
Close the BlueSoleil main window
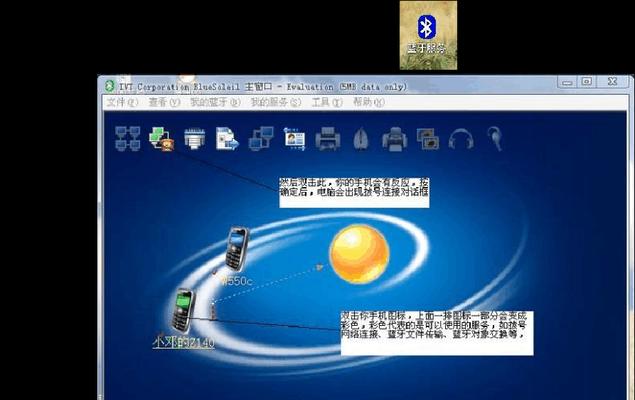613,82
